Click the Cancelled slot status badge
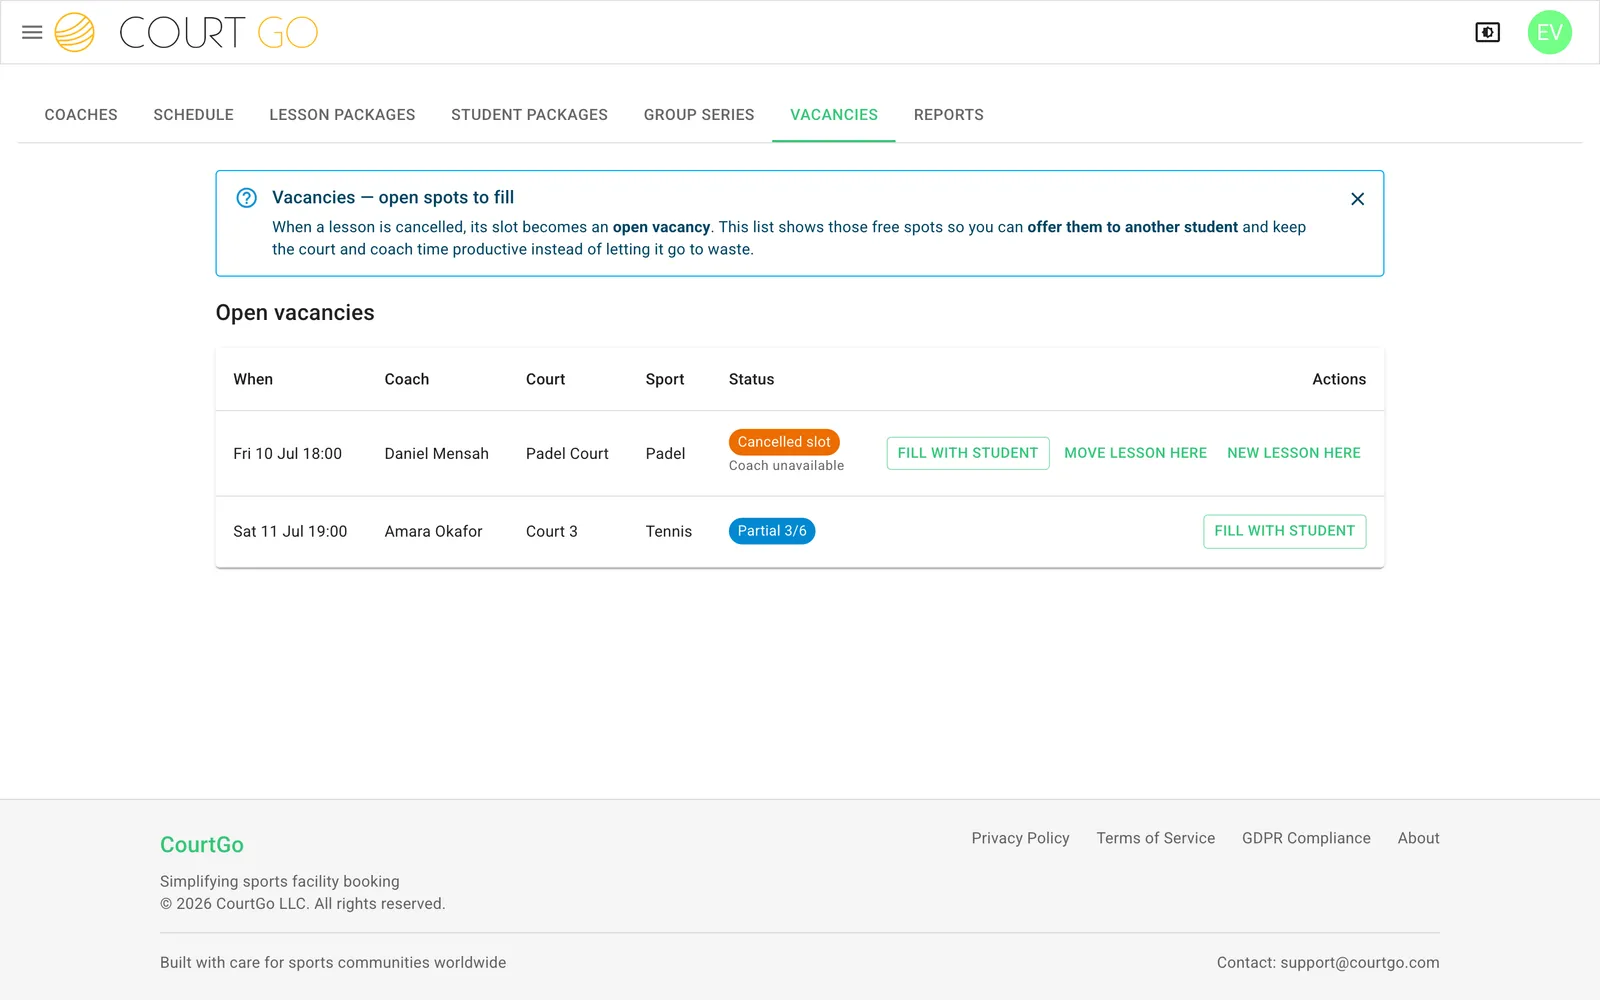Image resolution: width=1600 pixels, height=1000 pixels. coord(784,442)
